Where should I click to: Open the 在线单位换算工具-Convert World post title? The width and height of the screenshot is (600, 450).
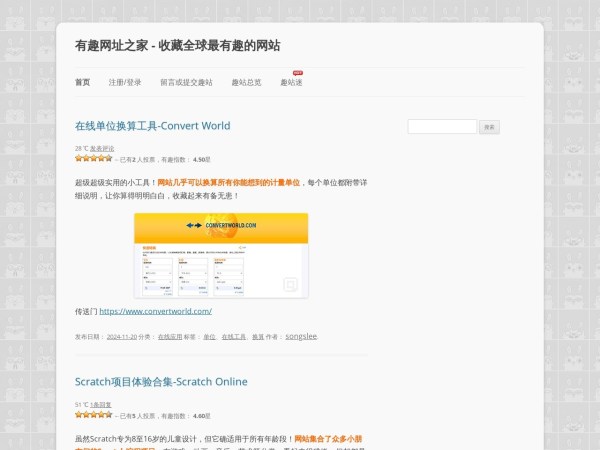pyautogui.click(x=152, y=126)
